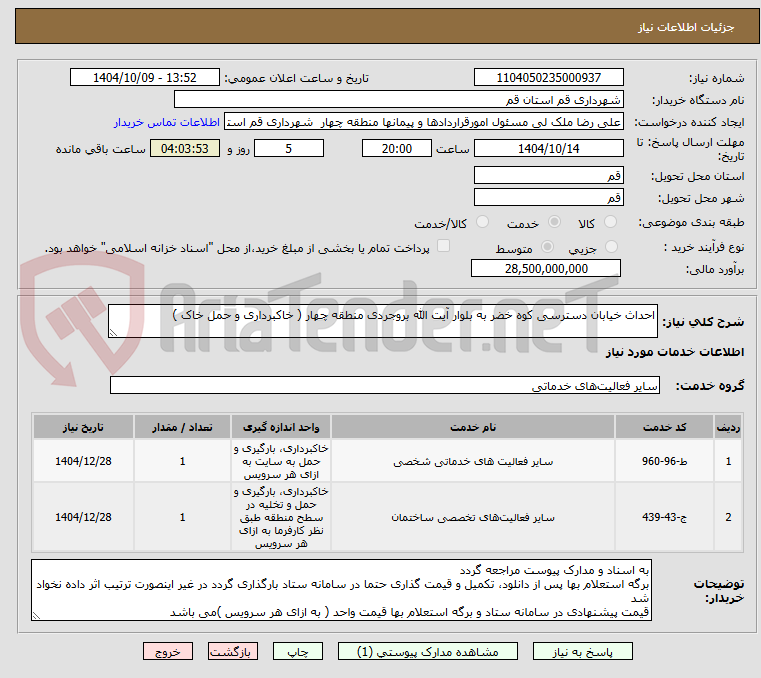Viewport: 761px width, 678px height.
Task: Select the جزیی purchase type radio
Action: 611,247
